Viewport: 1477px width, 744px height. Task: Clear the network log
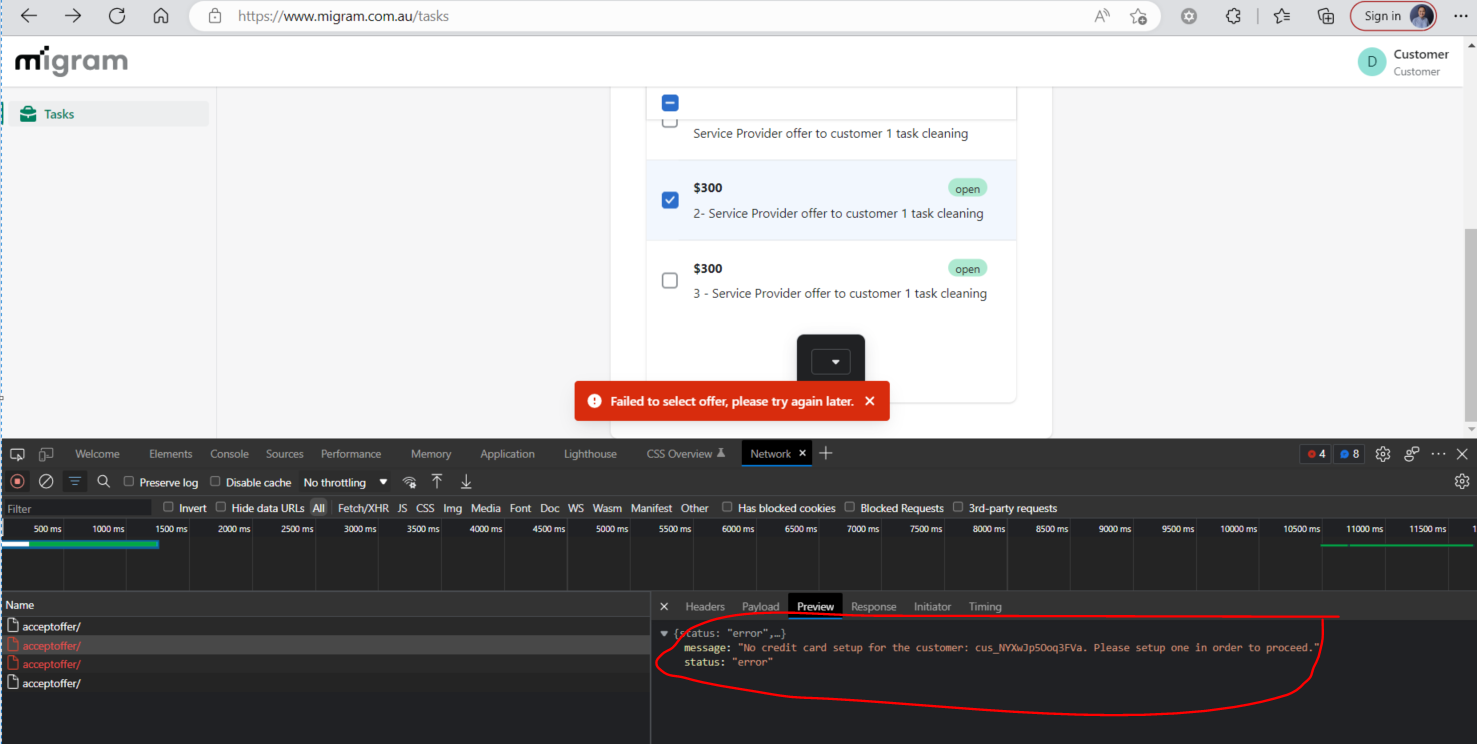pyautogui.click(x=46, y=481)
